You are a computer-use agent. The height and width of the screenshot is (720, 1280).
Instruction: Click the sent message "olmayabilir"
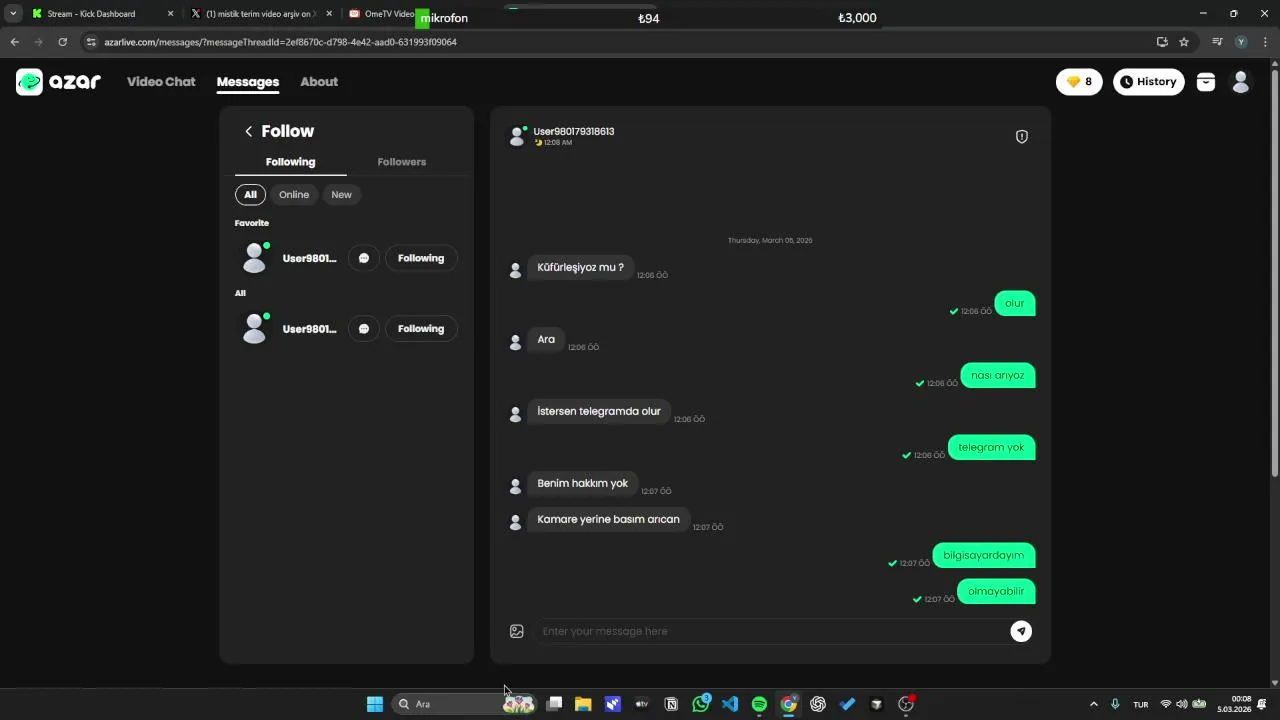tap(996, 591)
